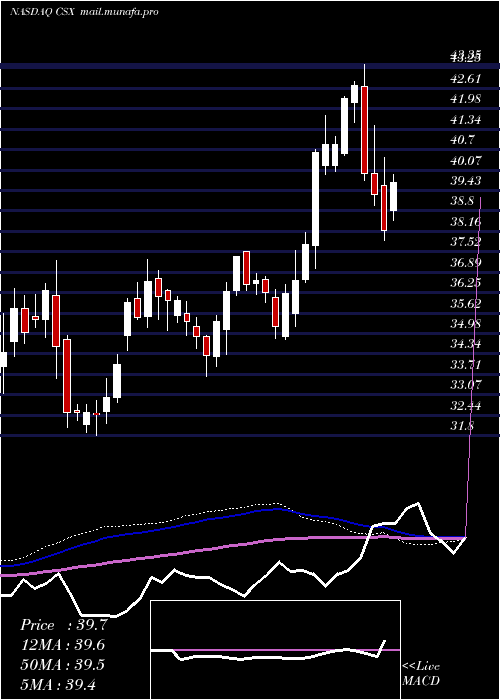Click the 41.34 price level label
The image size is (500, 700).
(x=466, y=119)
